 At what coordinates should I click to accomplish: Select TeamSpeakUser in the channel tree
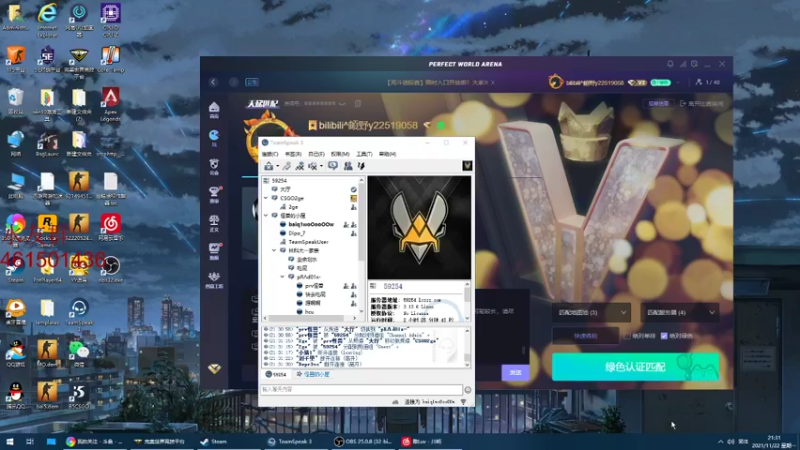pos(308,242)
